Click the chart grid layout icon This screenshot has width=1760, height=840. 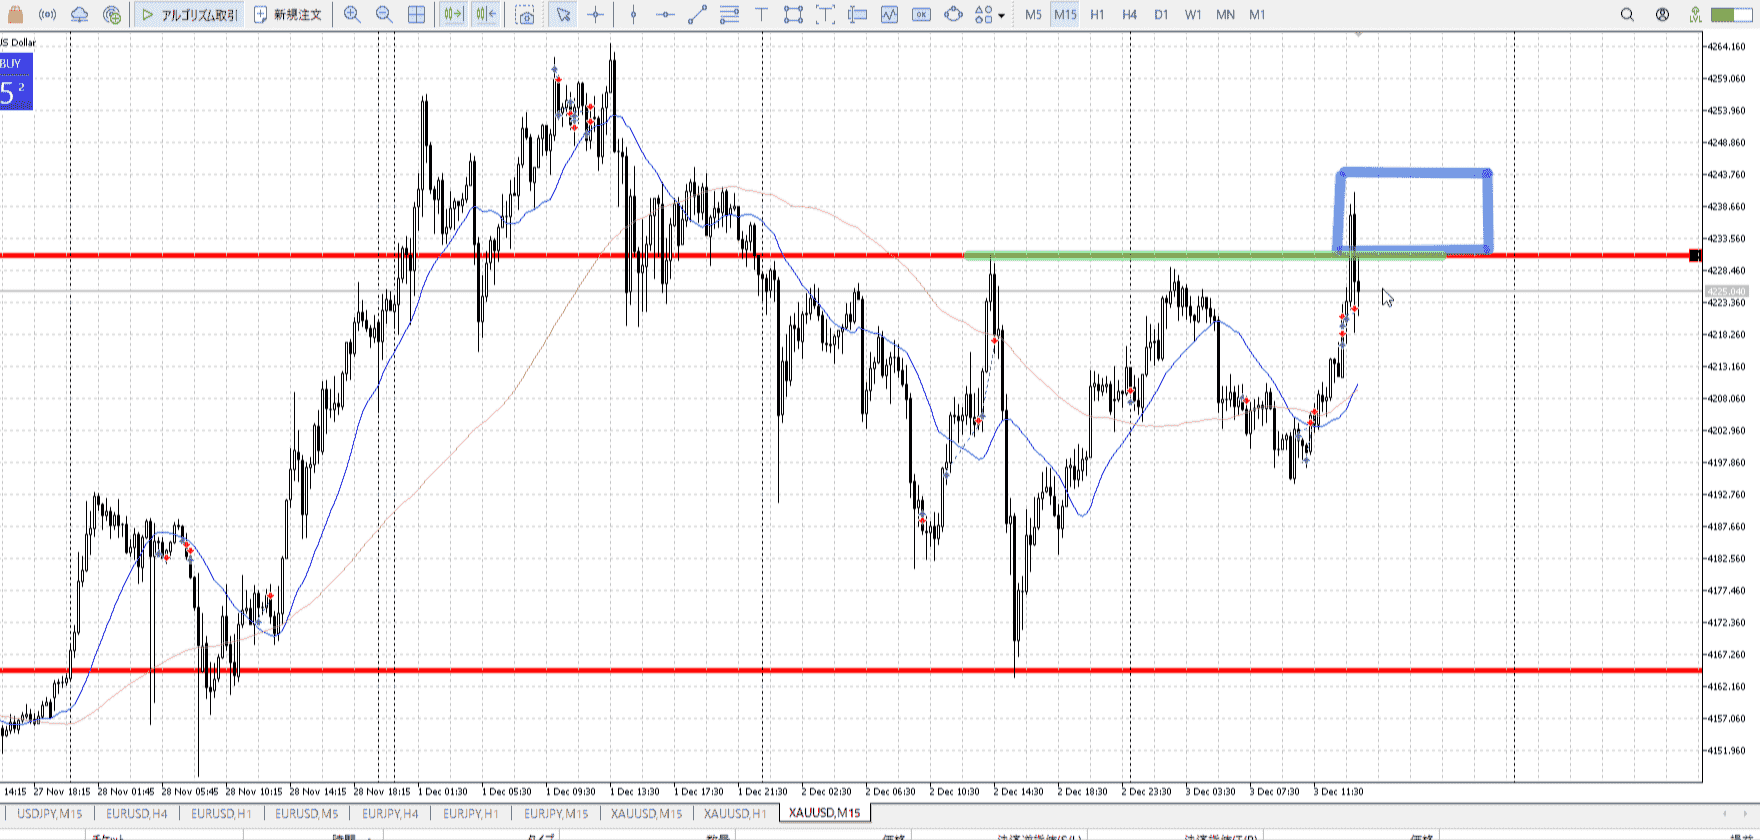click(416, 15)
